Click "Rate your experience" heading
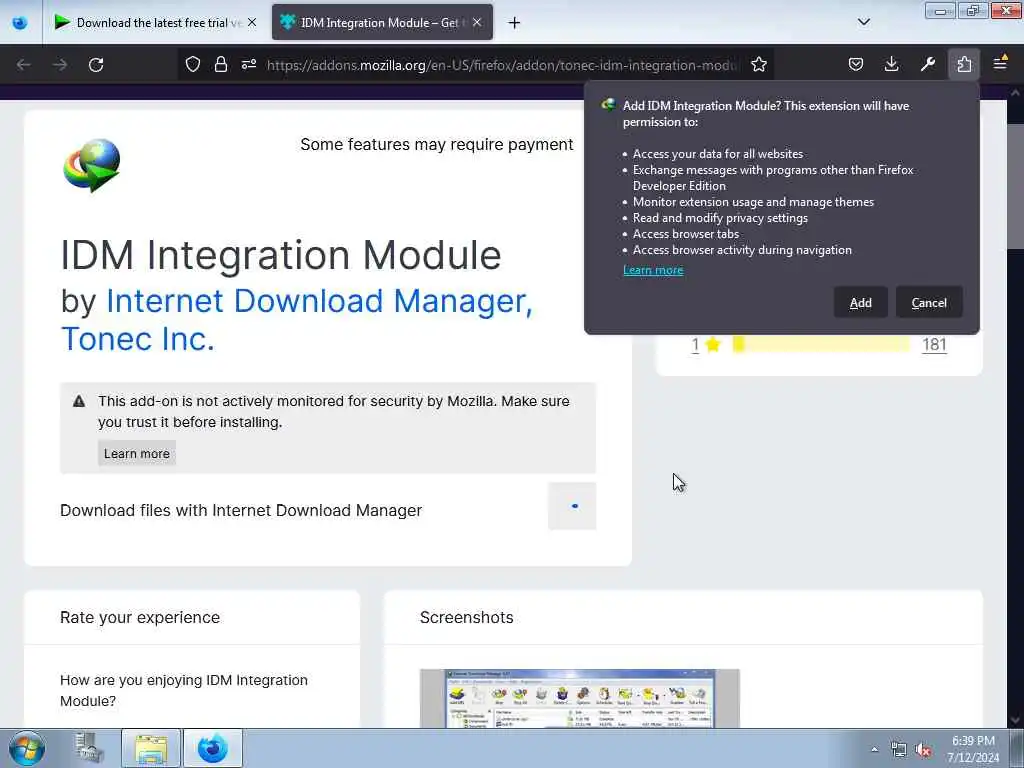The height and width of the screenshot is (768, 1024). 140,617
